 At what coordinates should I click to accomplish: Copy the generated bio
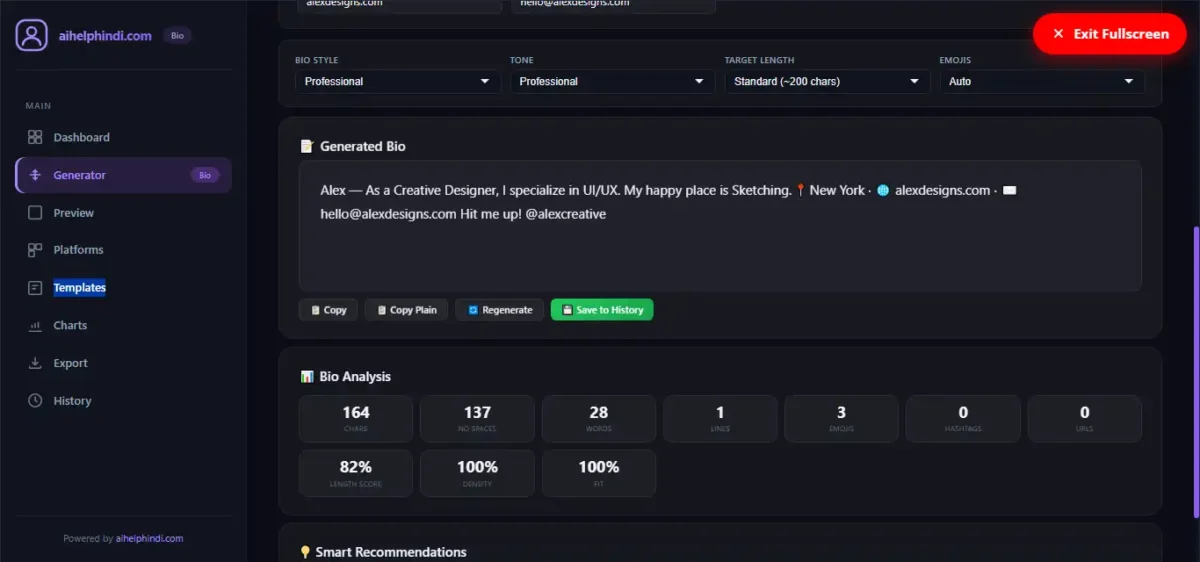tap(328, 310)
